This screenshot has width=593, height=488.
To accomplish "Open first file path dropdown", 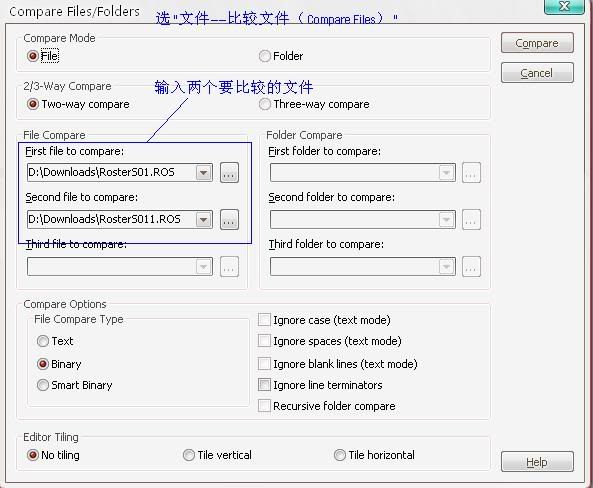I will point(203,173).
